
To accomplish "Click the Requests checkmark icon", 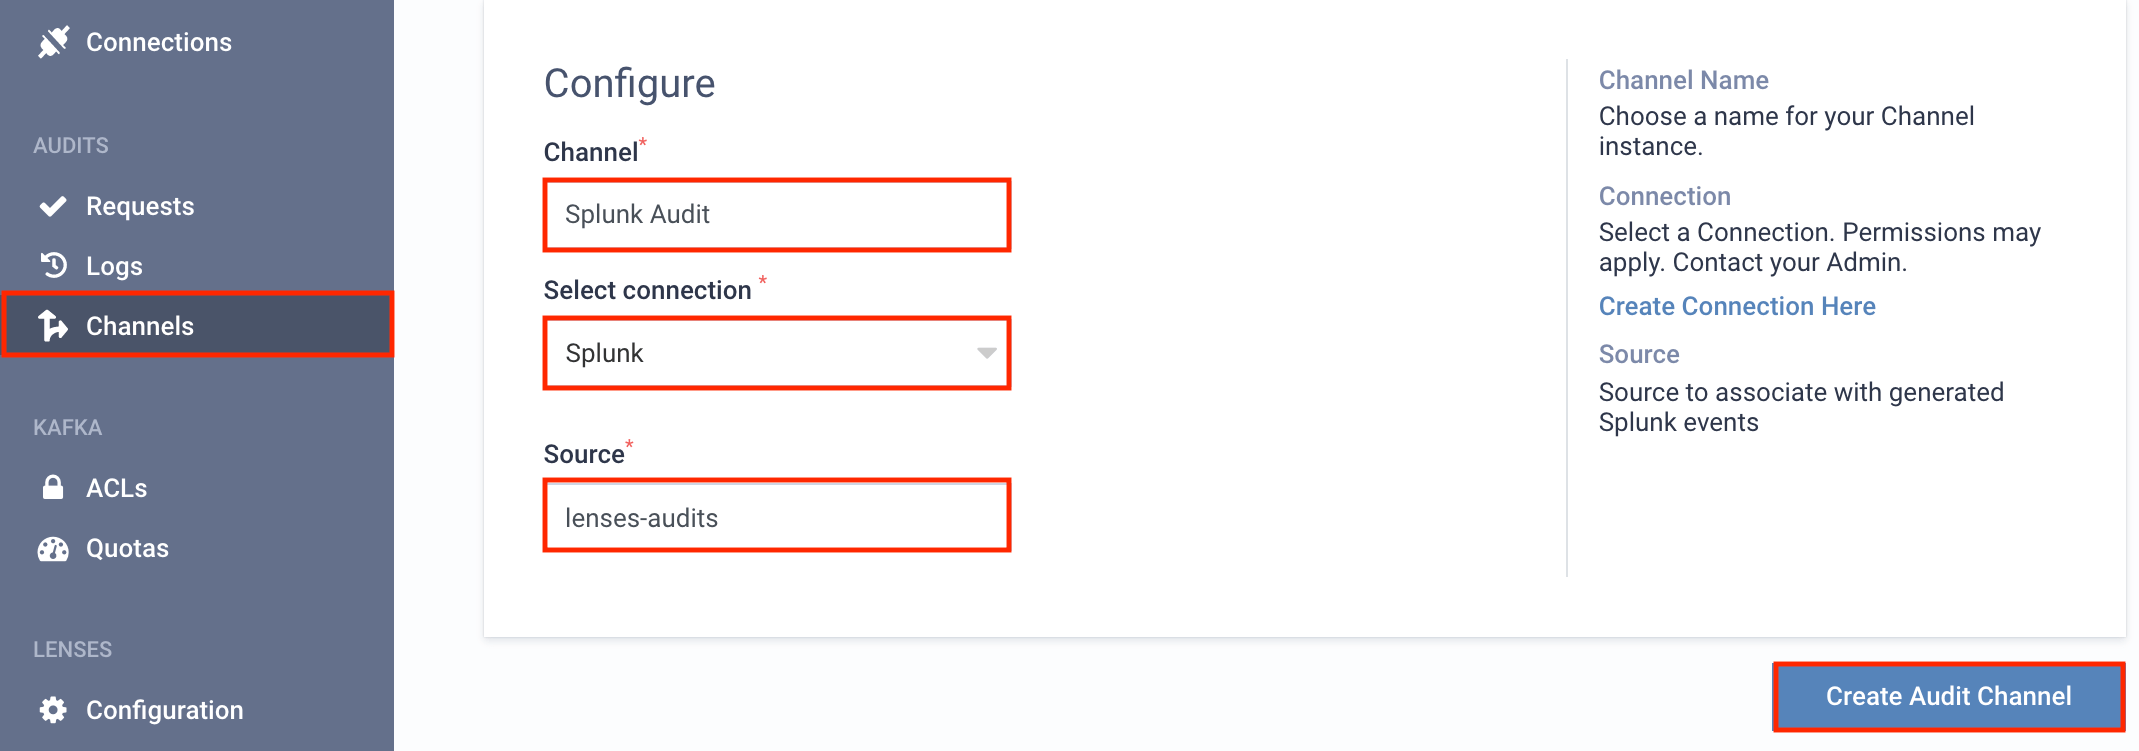I will coord(53,206).
